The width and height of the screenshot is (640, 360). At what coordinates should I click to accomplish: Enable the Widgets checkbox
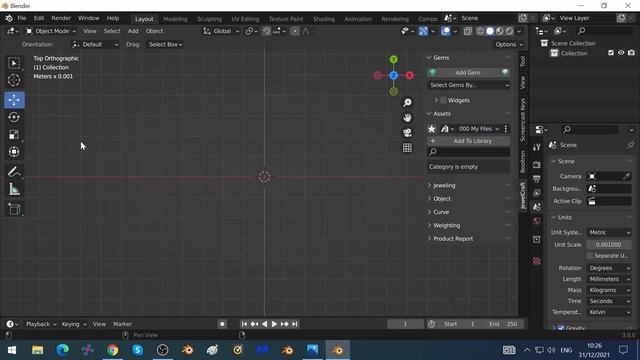coord(443,100)
